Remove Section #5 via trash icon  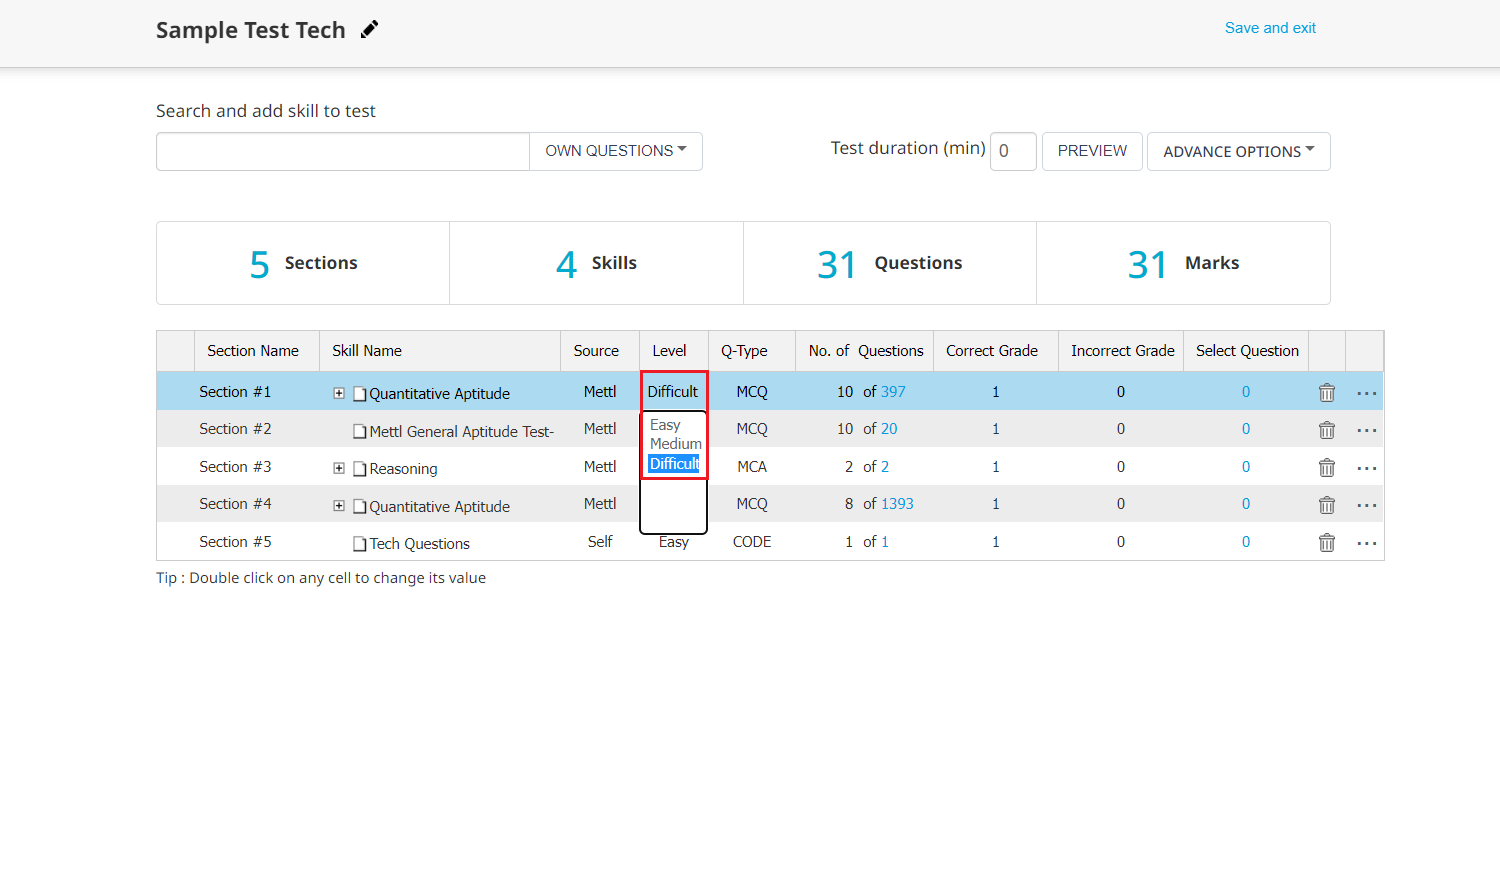[x=1327, y=543]
